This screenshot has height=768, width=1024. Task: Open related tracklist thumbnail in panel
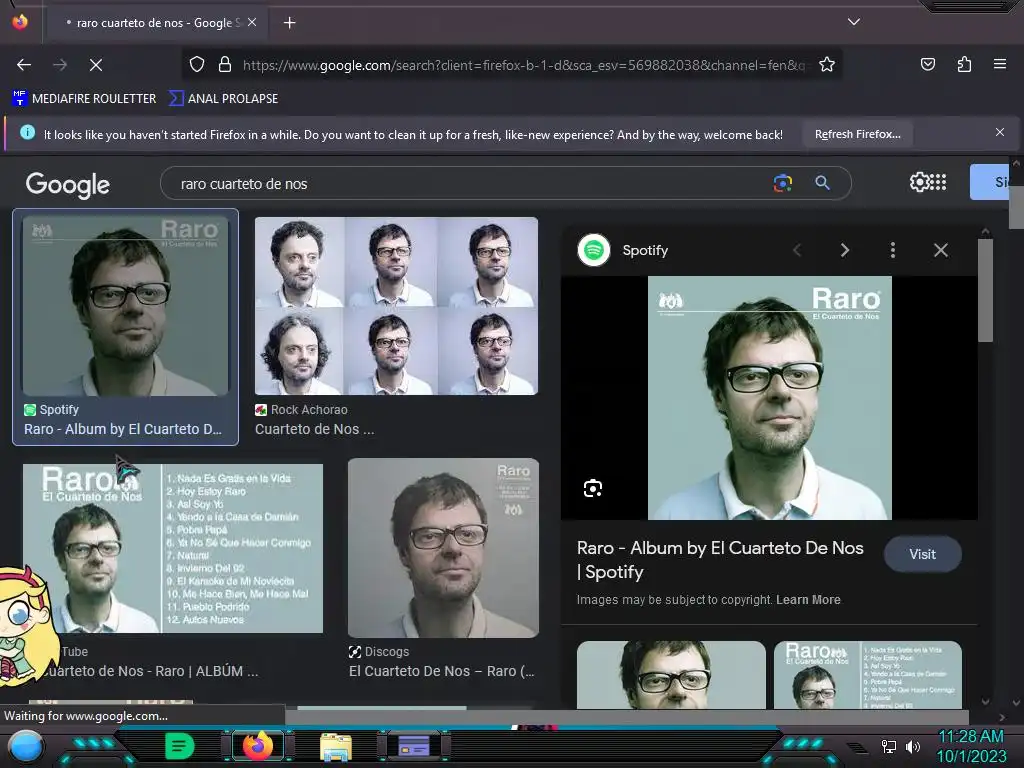[x=868, y=675]
